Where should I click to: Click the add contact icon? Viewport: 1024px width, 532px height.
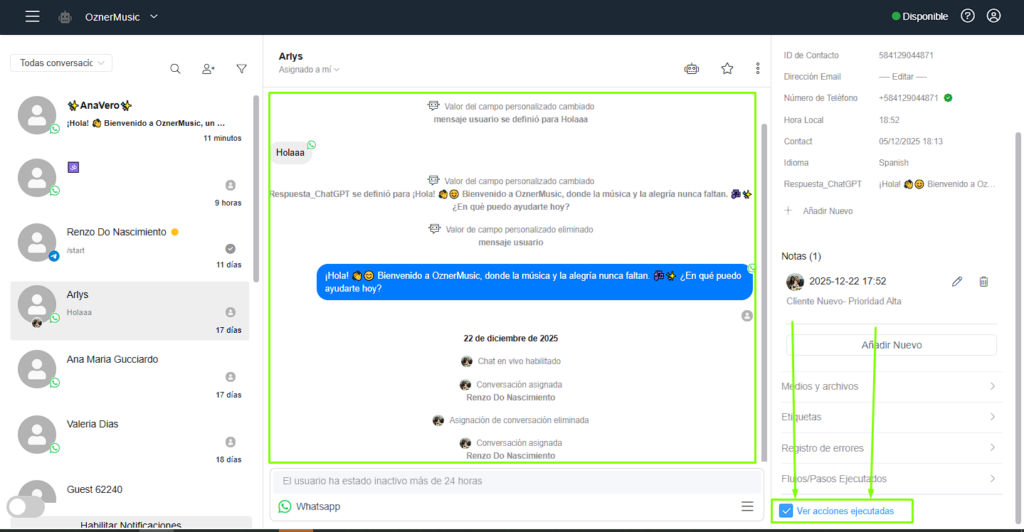click(x=208, y=69)
